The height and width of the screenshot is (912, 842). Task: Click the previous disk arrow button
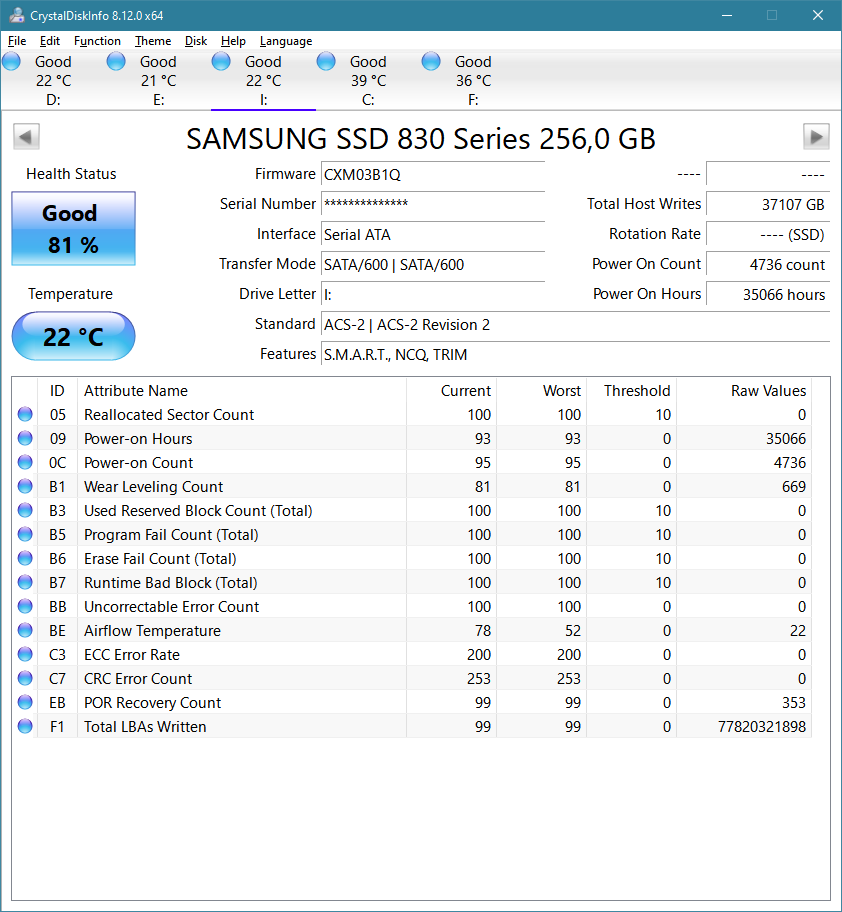point(26,137)
